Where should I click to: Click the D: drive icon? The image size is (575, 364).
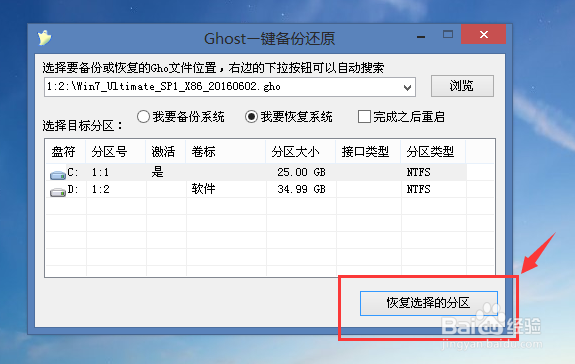click(58, 192)
